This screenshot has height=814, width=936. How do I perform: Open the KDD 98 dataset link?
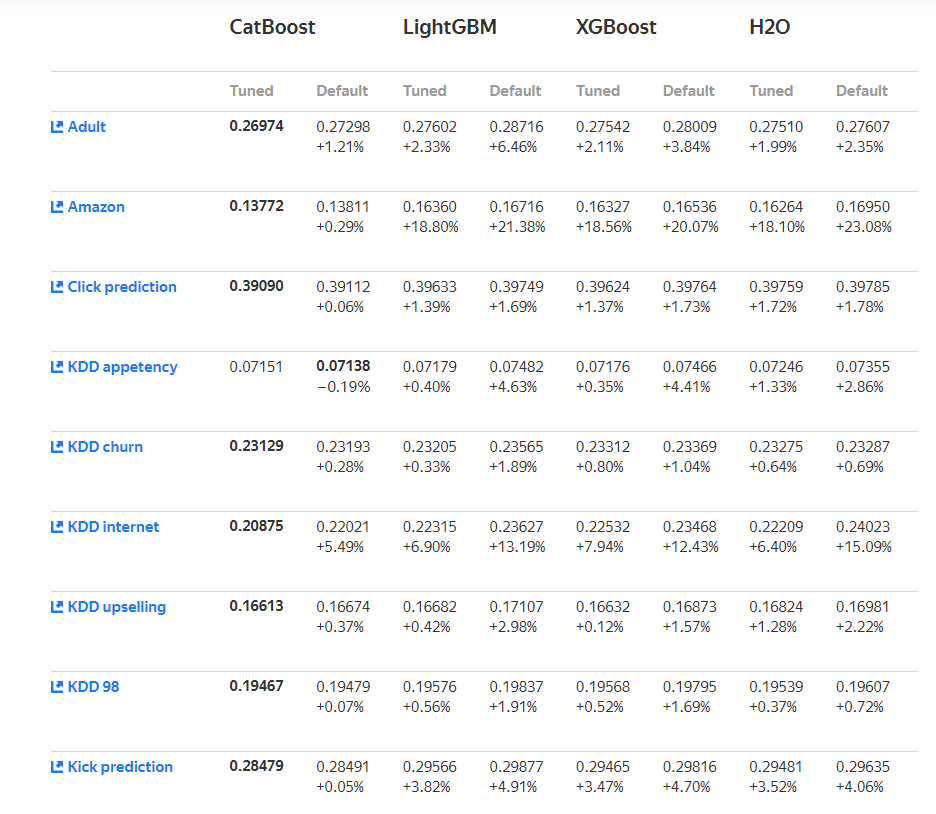click(x=93, y=687)
